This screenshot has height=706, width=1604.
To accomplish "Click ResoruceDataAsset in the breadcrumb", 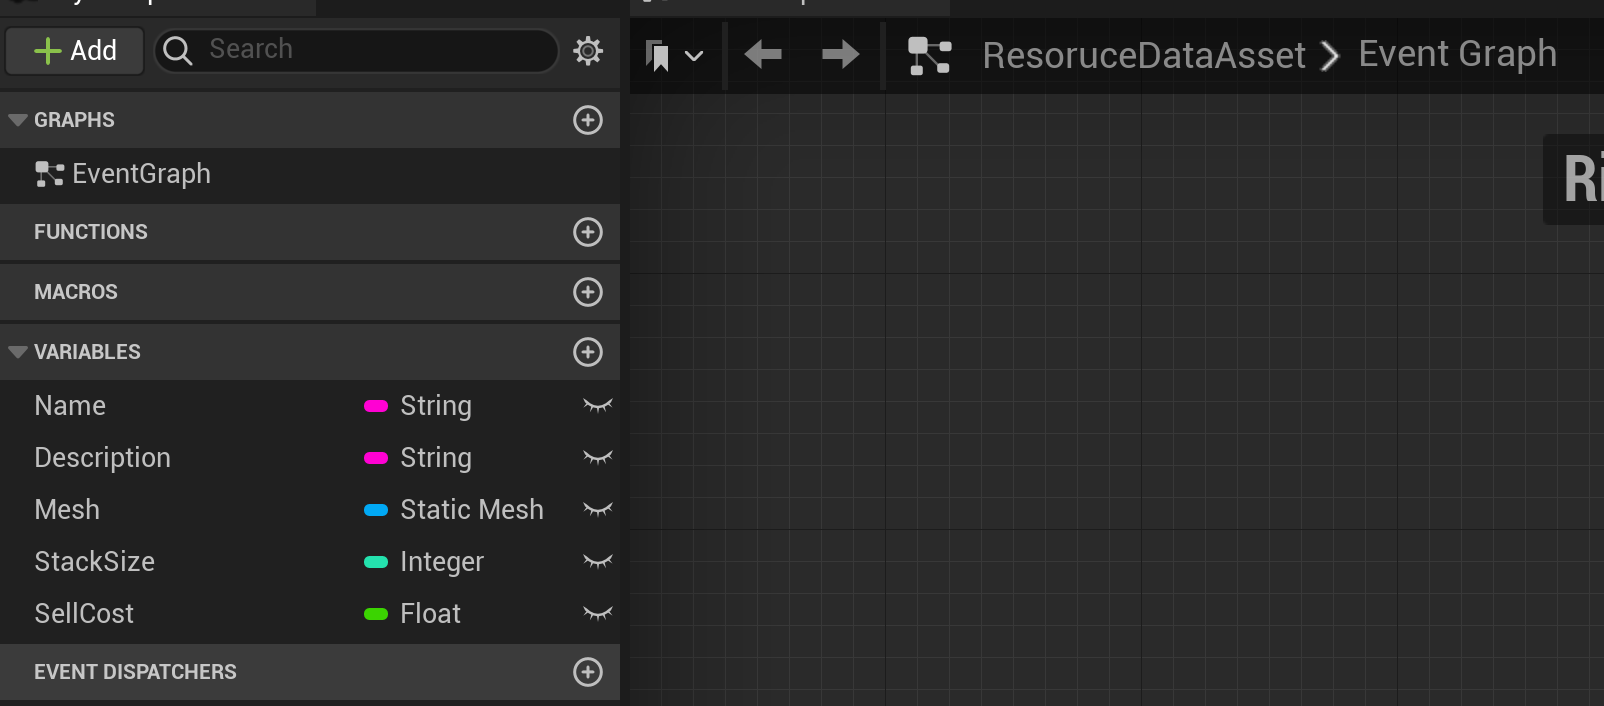I will 1143,55.
